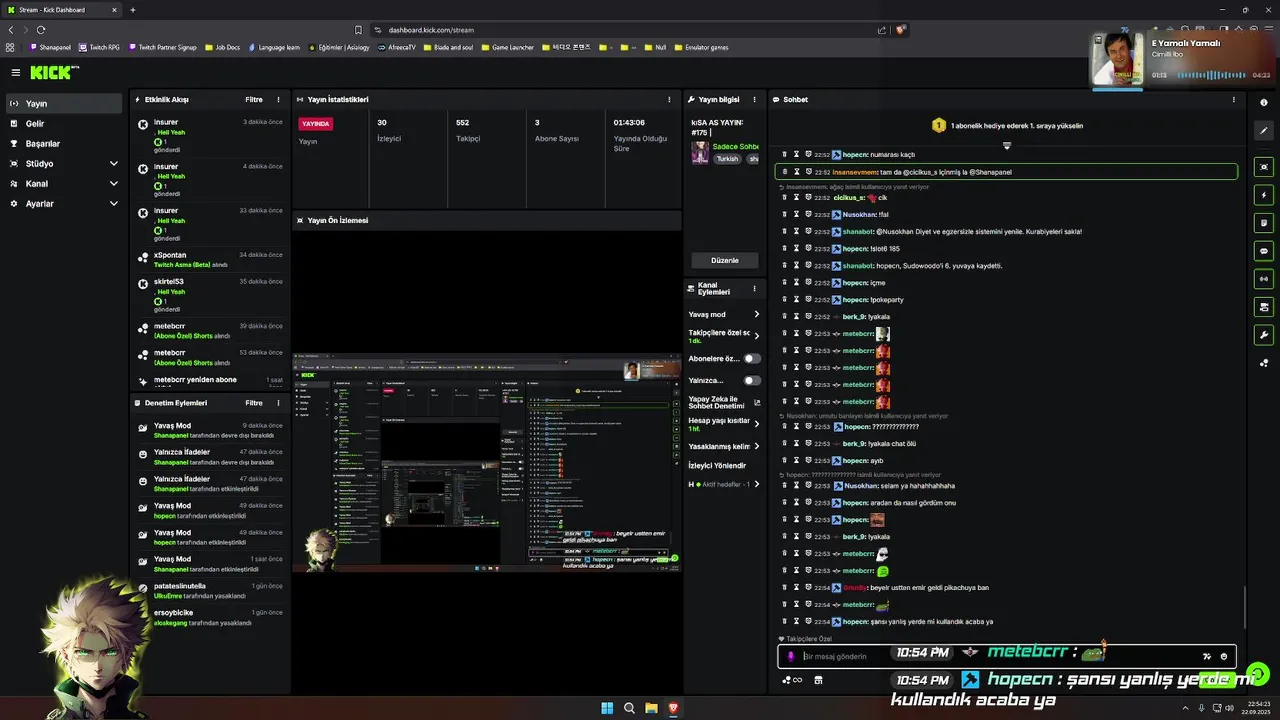Viewport: 1280px width, 720px height.
Task: Click the browser address bar URL
Action: (431, 30)
